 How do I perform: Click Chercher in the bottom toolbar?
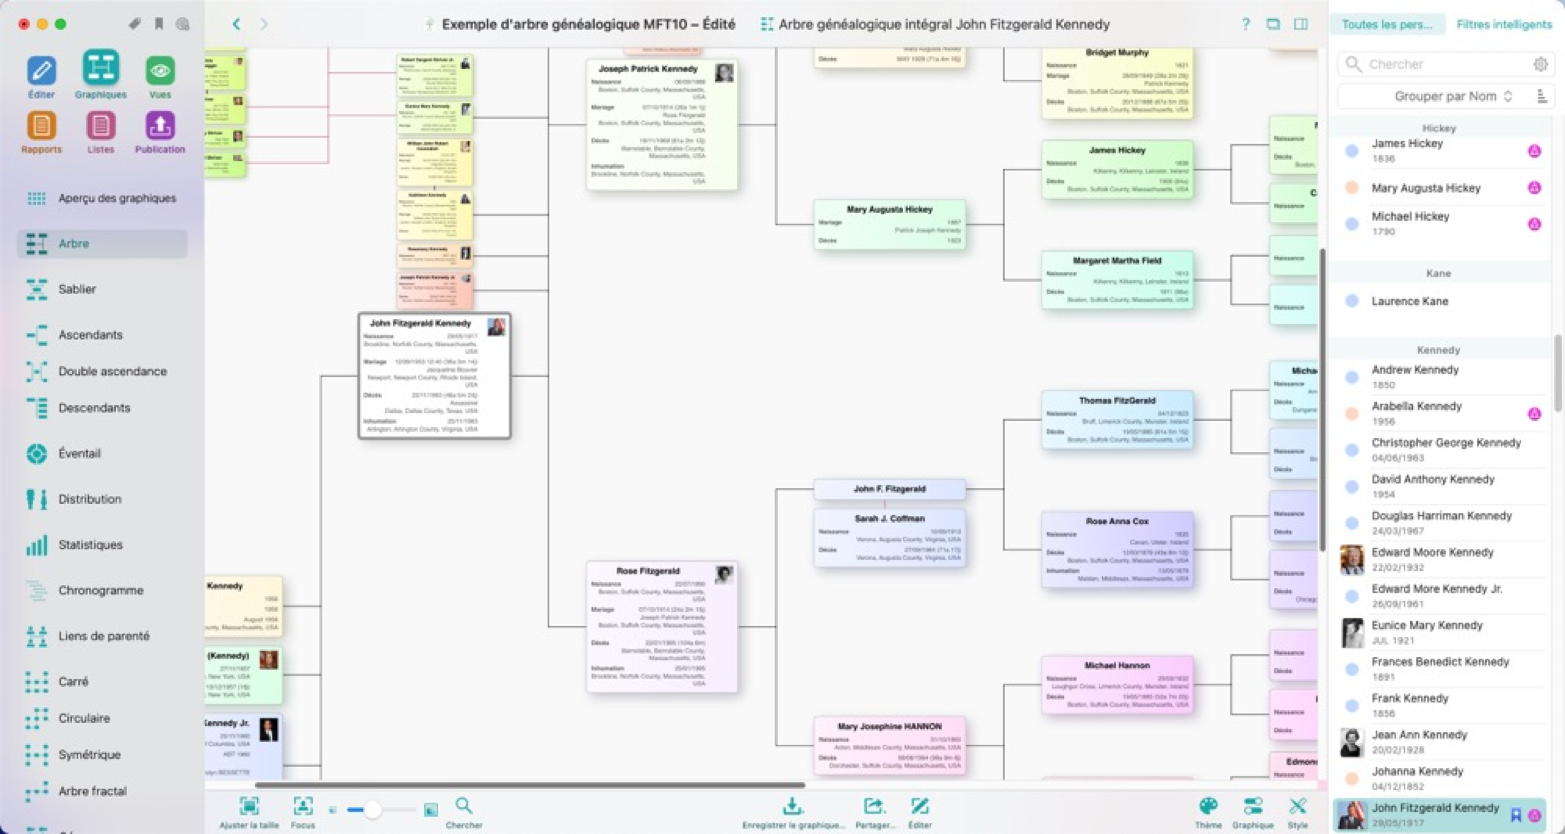464,812
